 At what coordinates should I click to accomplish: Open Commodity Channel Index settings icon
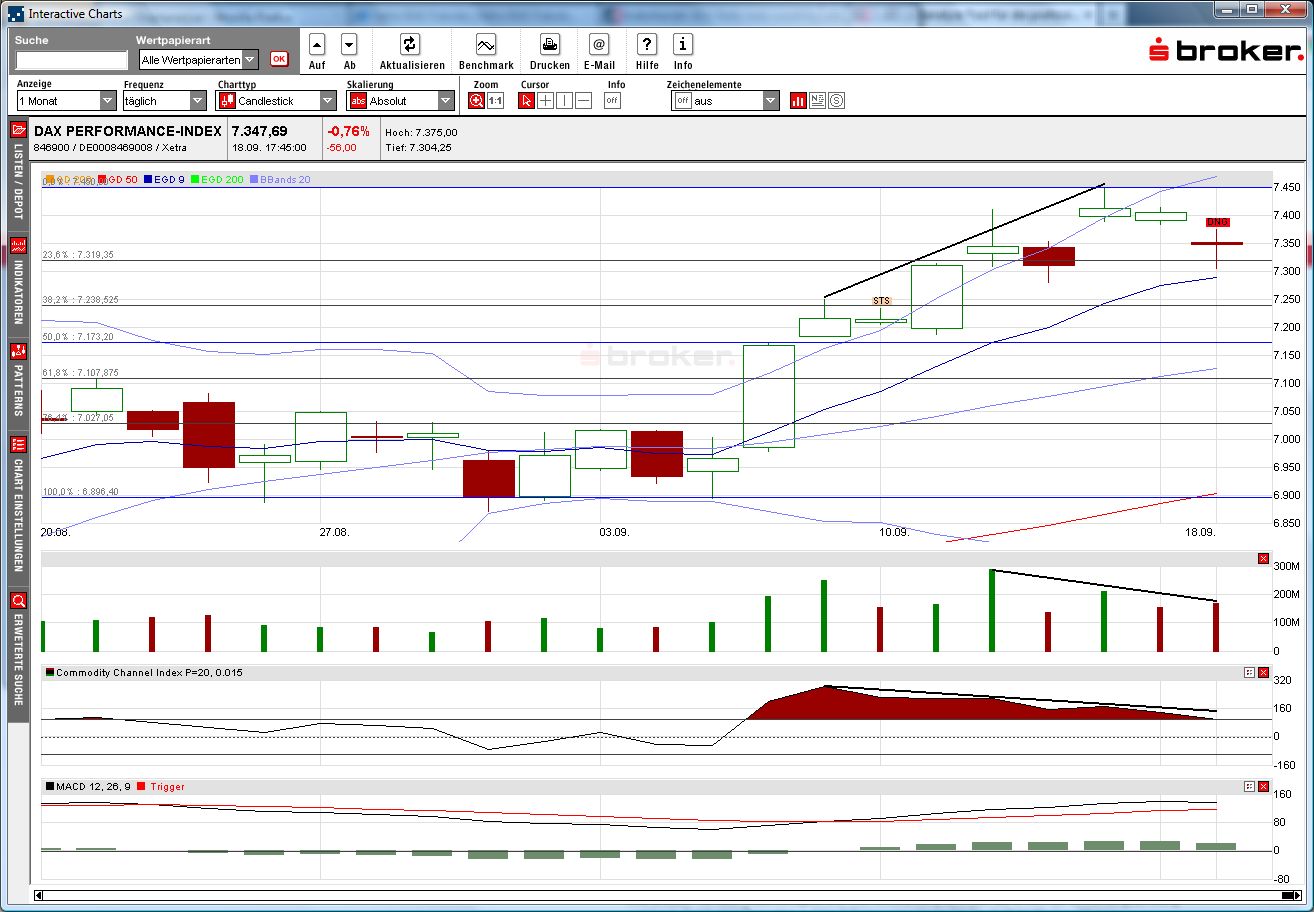coord(1249,673)
